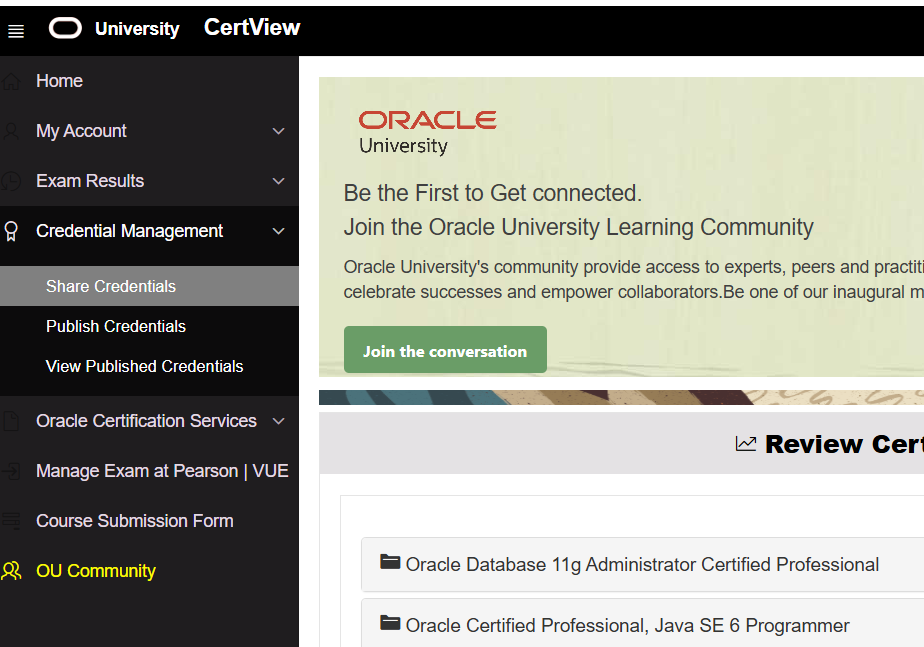Select Share Credentials submenu item

(149, 286)
